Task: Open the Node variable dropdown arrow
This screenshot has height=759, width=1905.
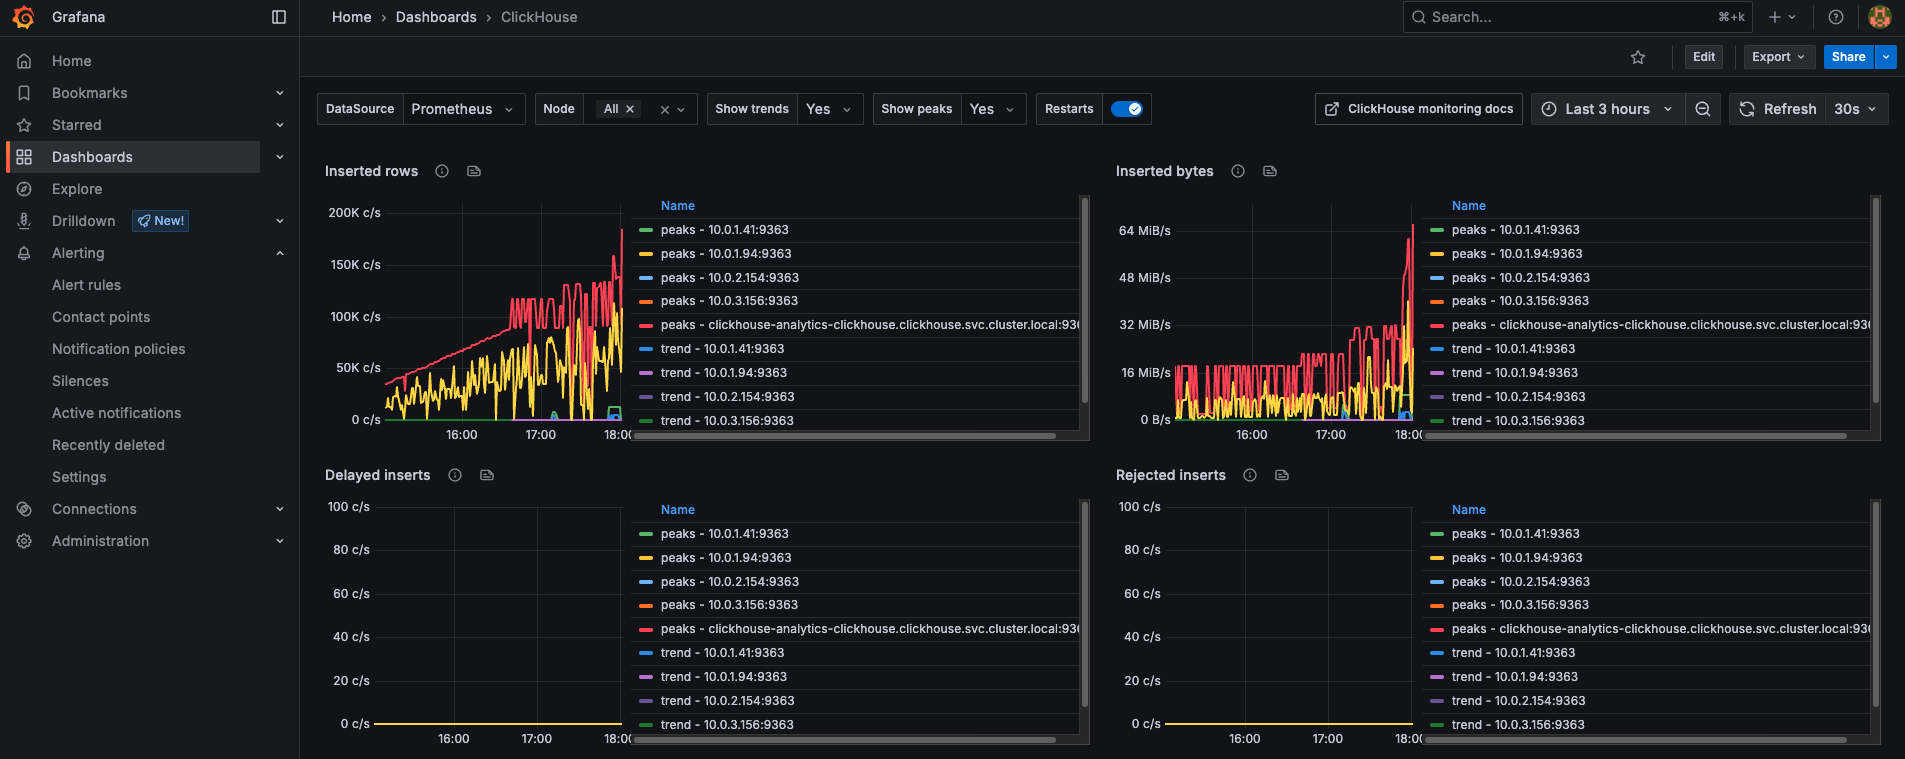Action: [x=682, y=110]
